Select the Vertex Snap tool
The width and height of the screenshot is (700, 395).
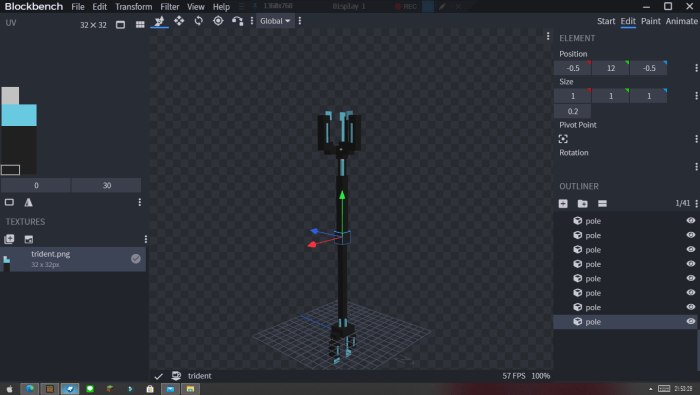[x=237, y=21]
